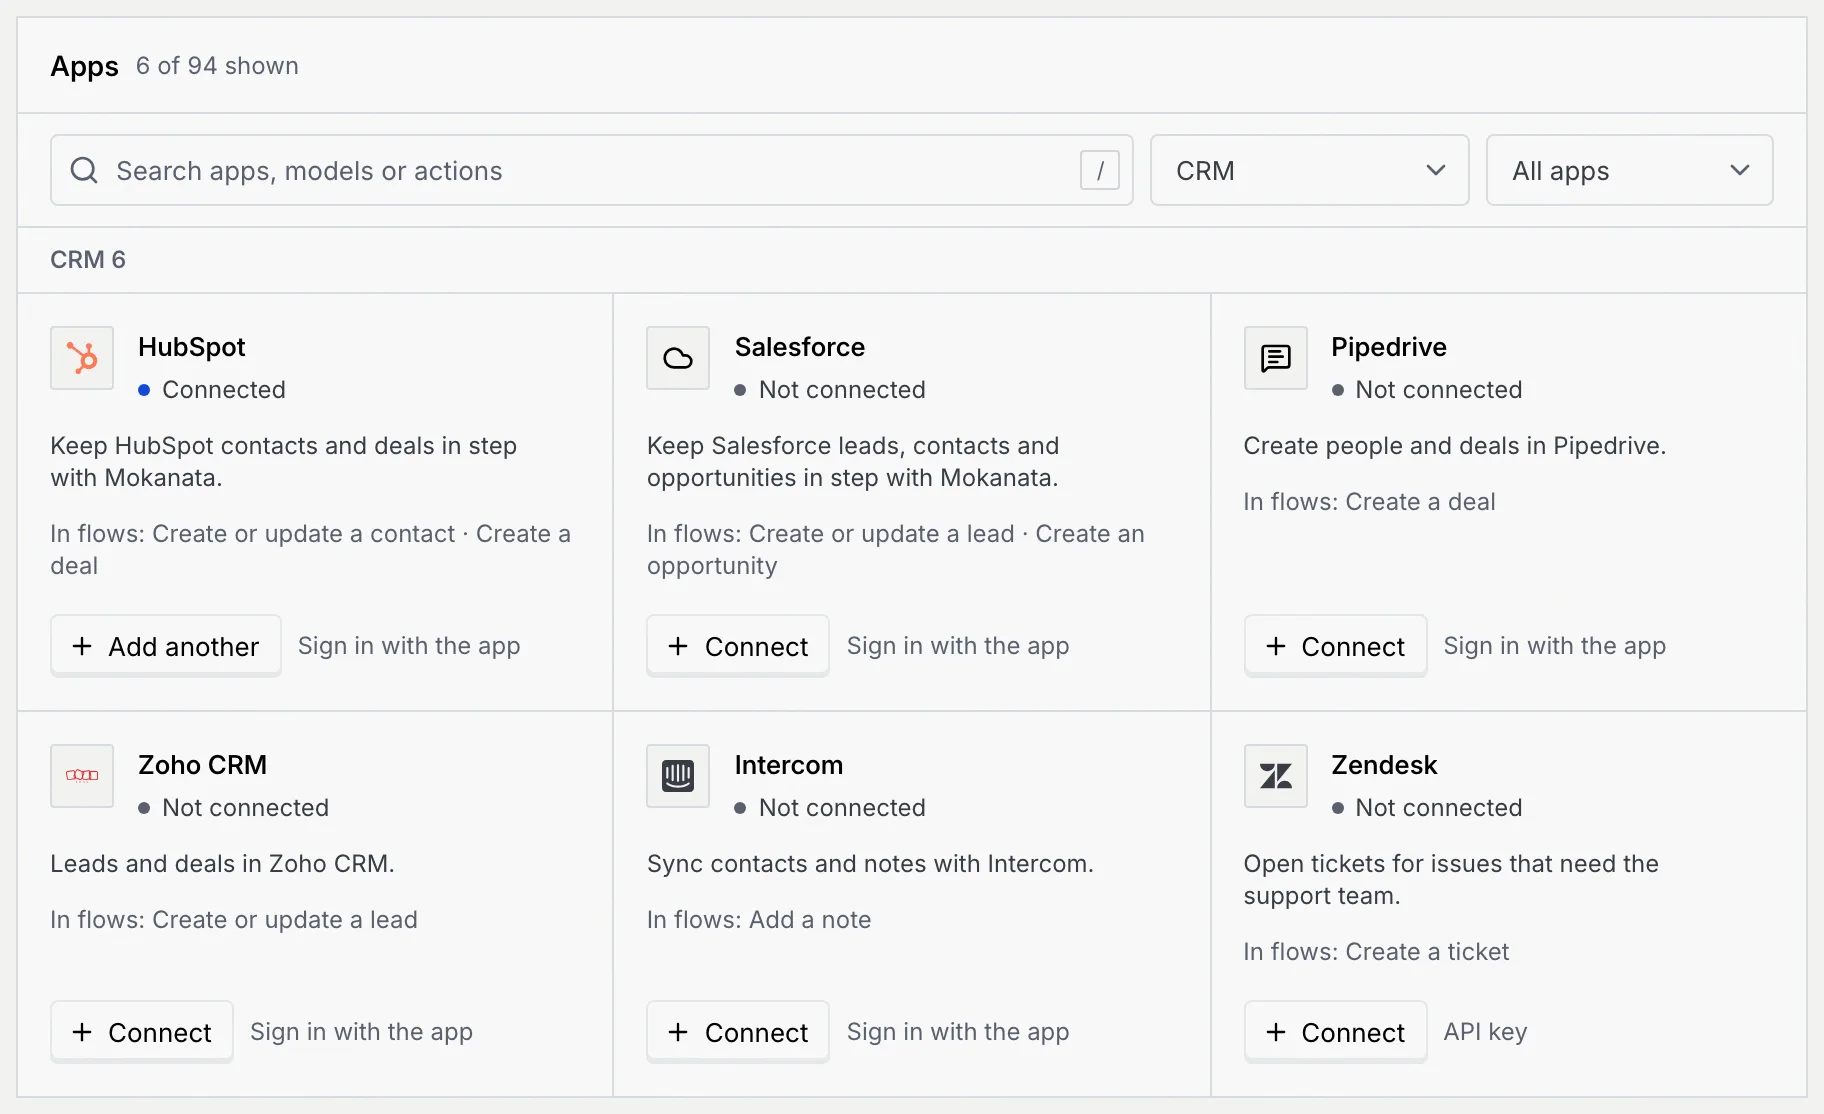The height and width of the screenshot is (1114, 1824).
Task: Click 'Leads and deals in Zoho CRM.' description
Action: click(x=223, y=864)
